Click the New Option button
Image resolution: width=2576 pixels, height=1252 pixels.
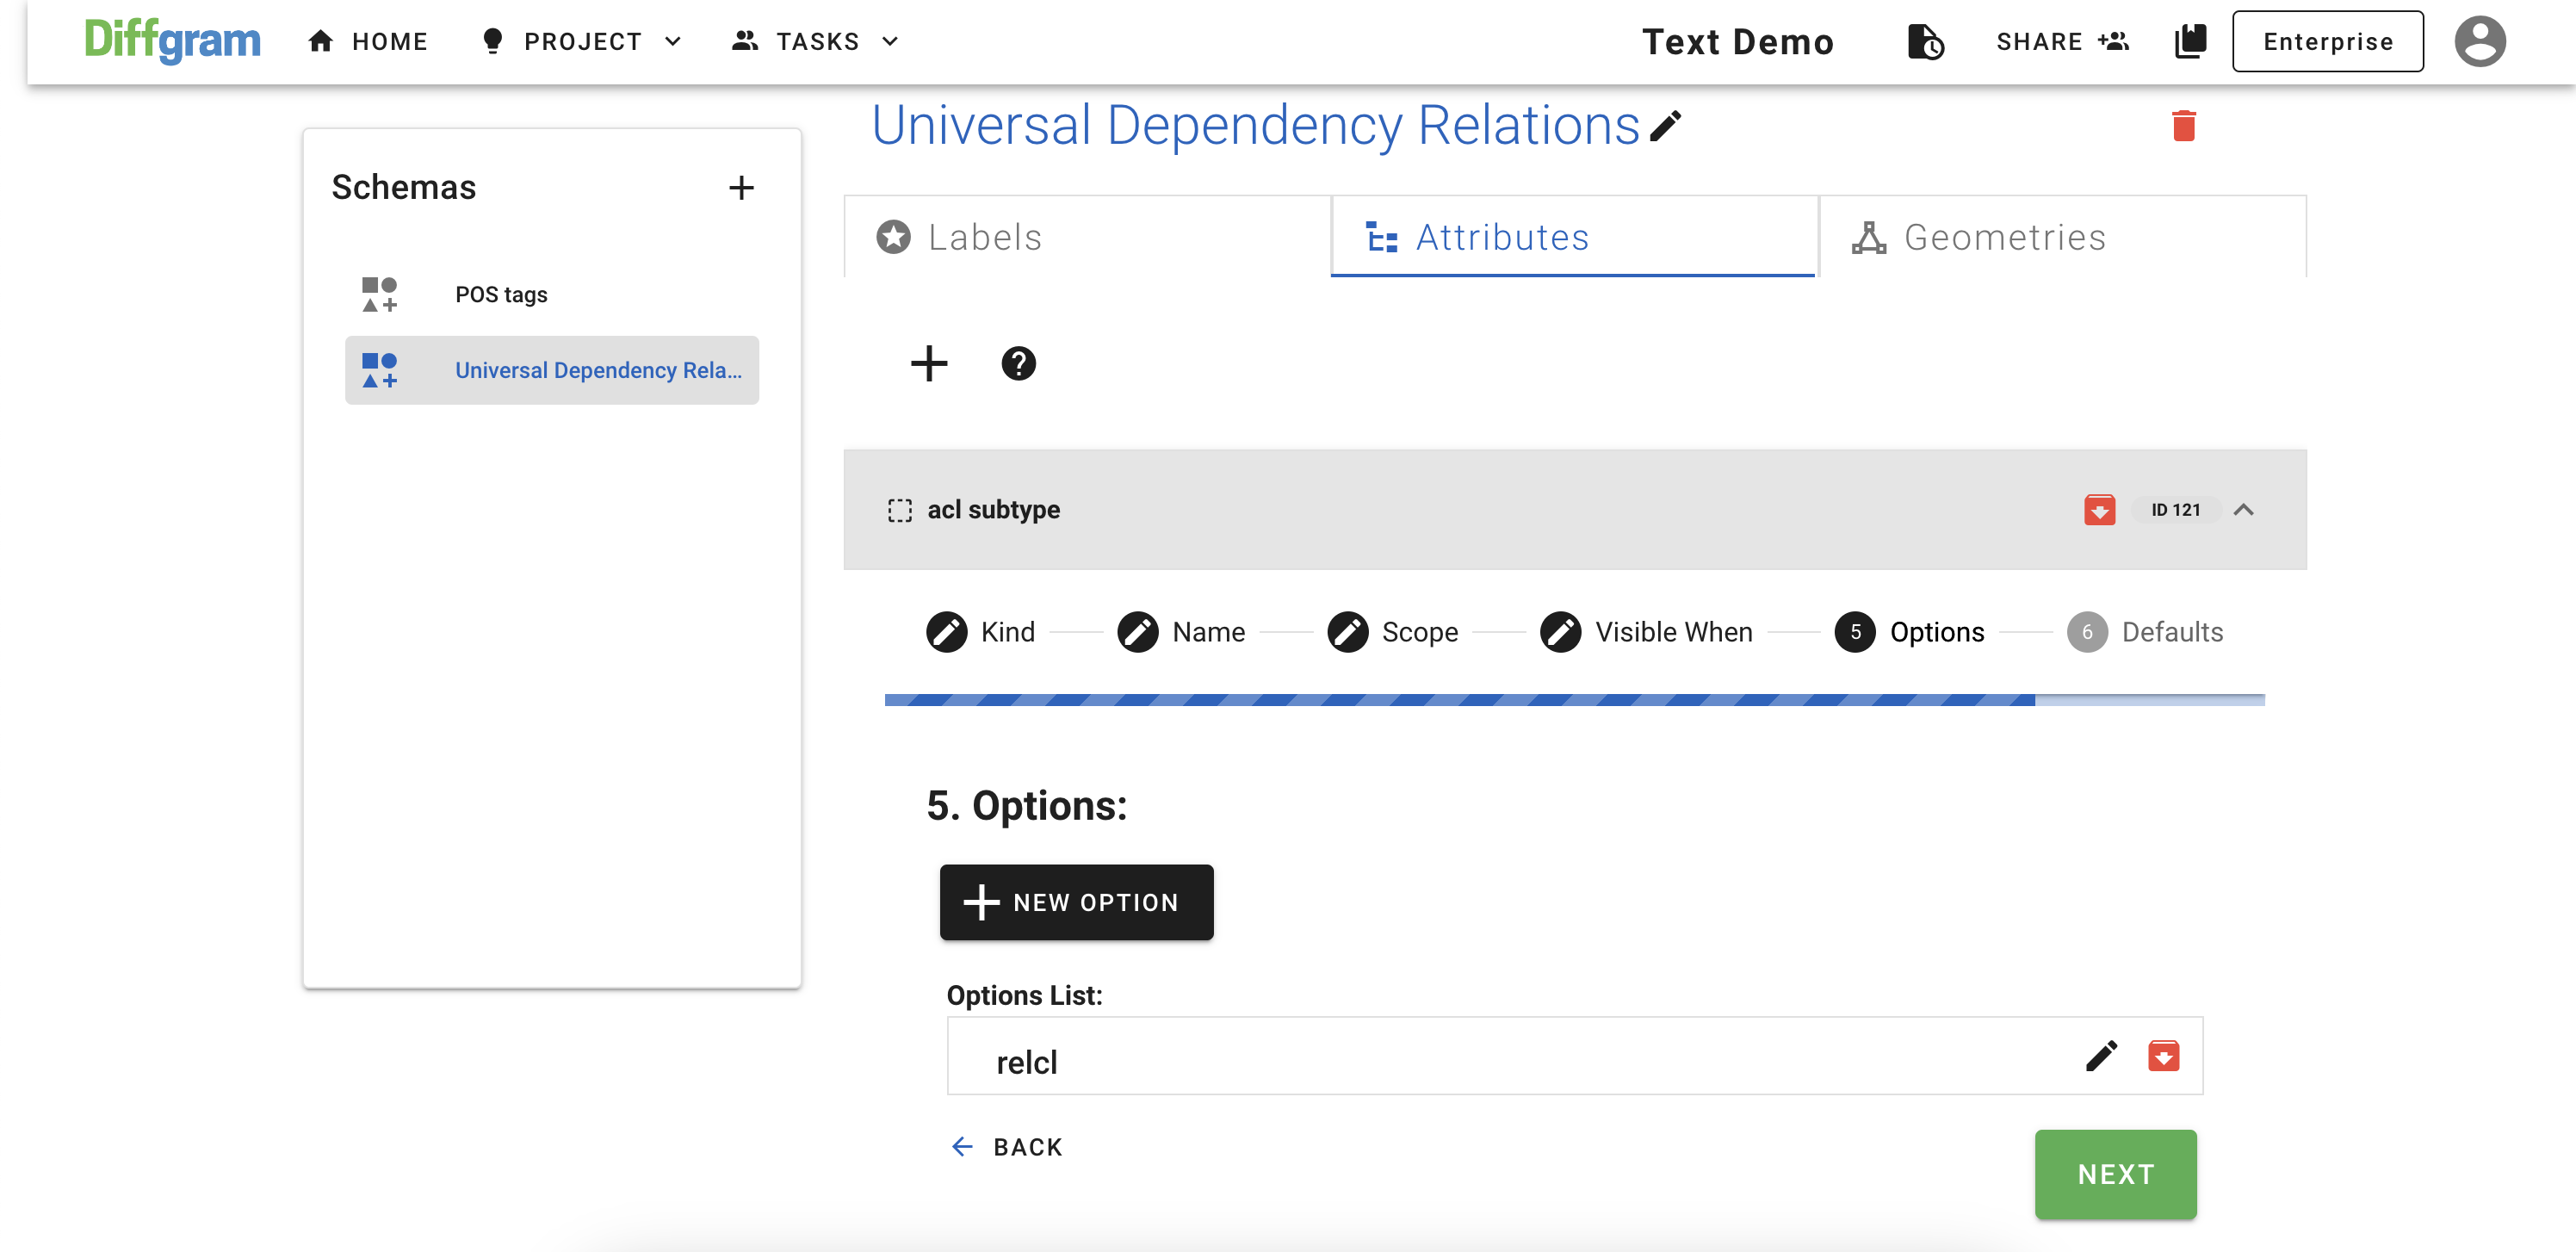coord(1076,902)
